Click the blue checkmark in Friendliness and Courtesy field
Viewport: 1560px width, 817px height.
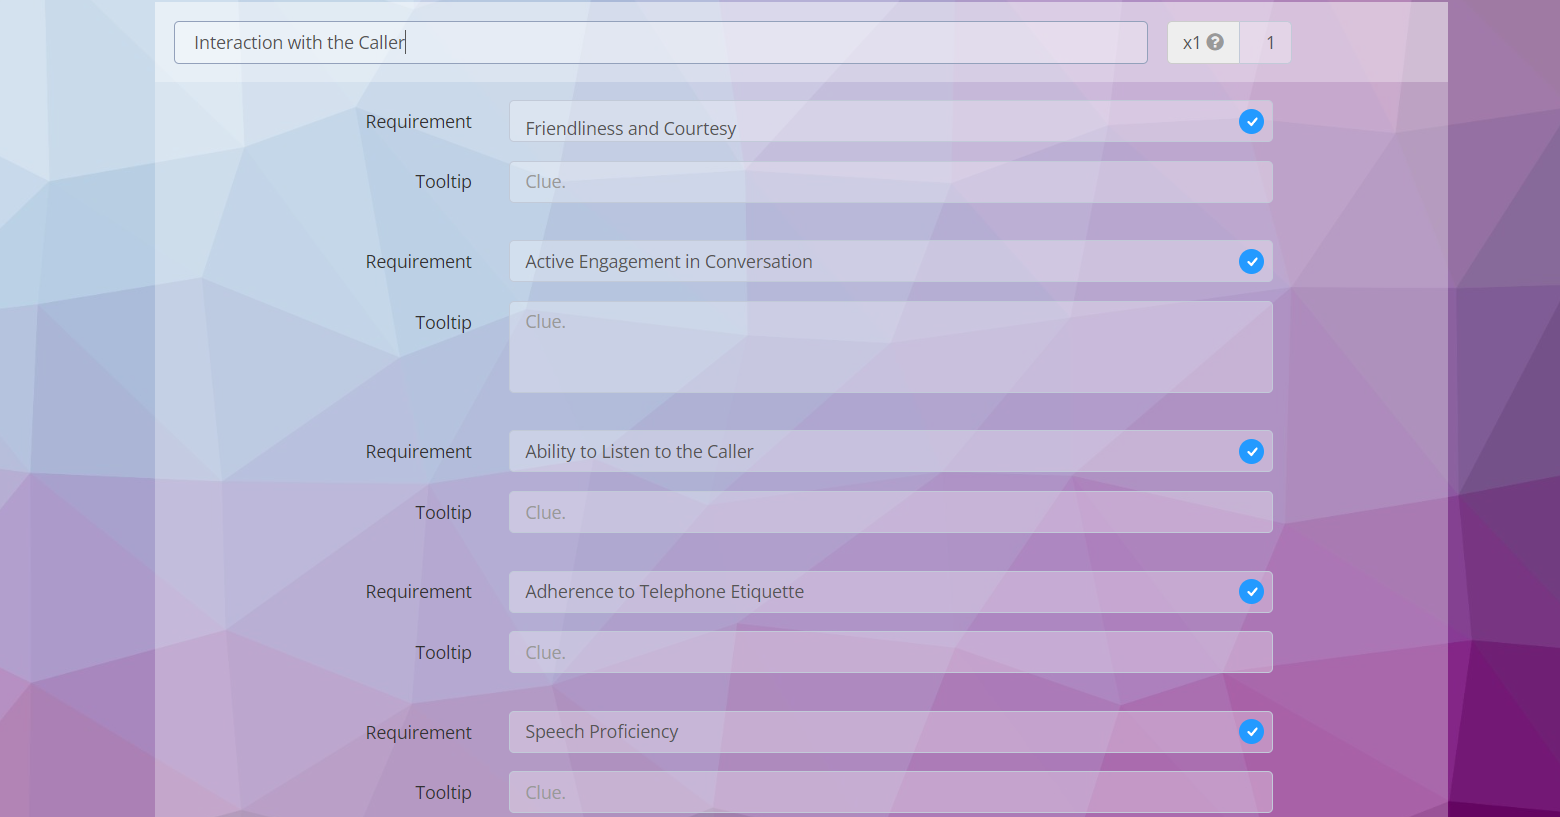coord(1251,122)
